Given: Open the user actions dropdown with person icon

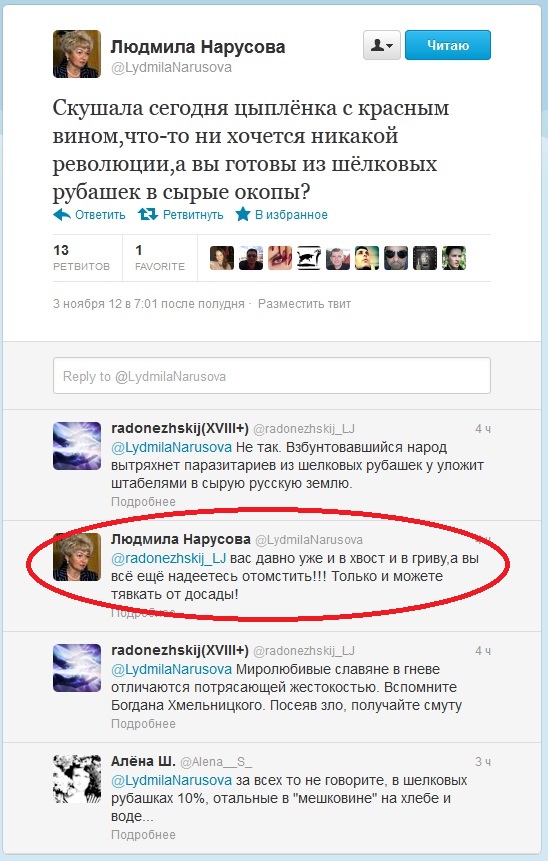Looking at the screenshot, I should click(x=382, y=45).
